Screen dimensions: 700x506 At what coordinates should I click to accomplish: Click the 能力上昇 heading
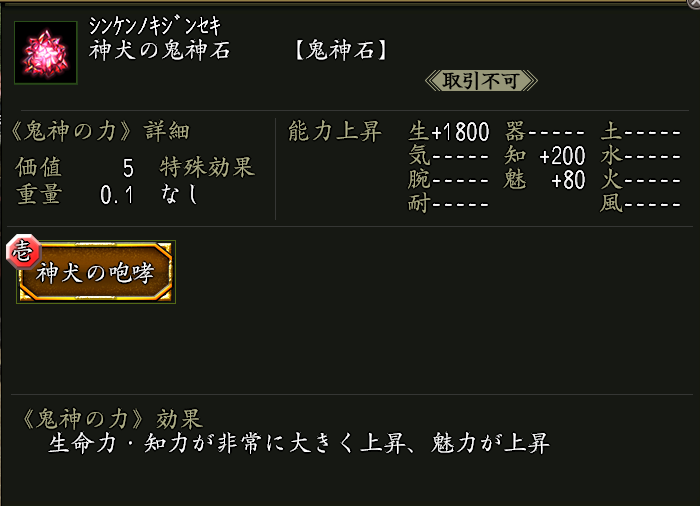coord(334,131)
